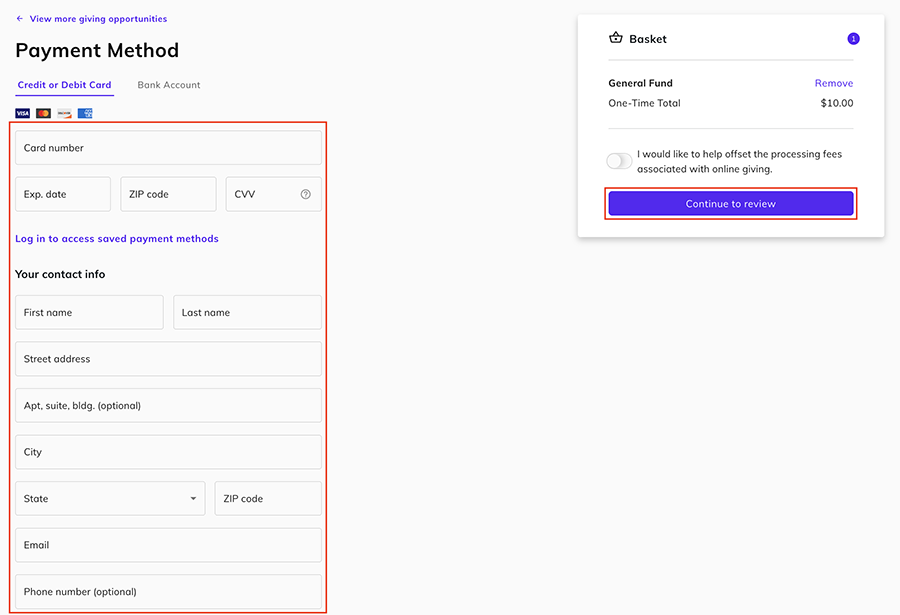The image size is (900, 615).
Task: Open Log in to access saved payment methods
Action: pyautogui.click(x=117, y=239)
